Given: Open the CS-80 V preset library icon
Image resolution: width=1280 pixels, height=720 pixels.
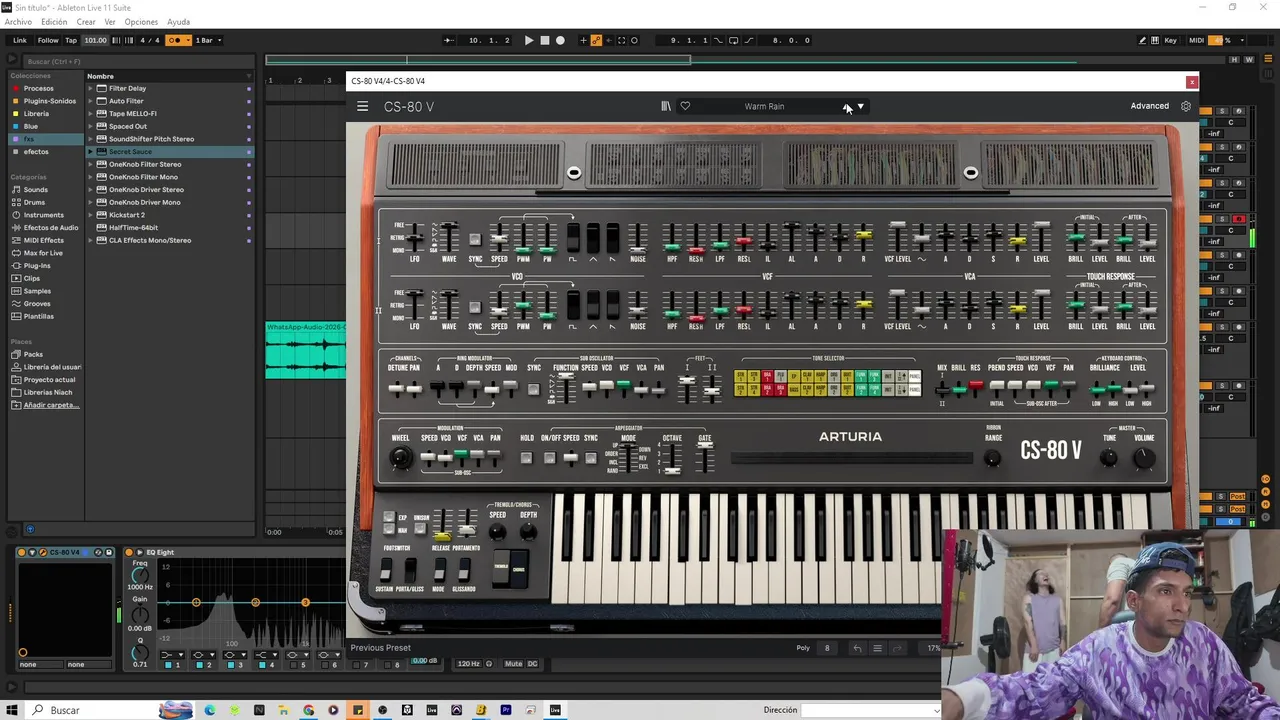Looking at the screenshot, I should [666, 106].
